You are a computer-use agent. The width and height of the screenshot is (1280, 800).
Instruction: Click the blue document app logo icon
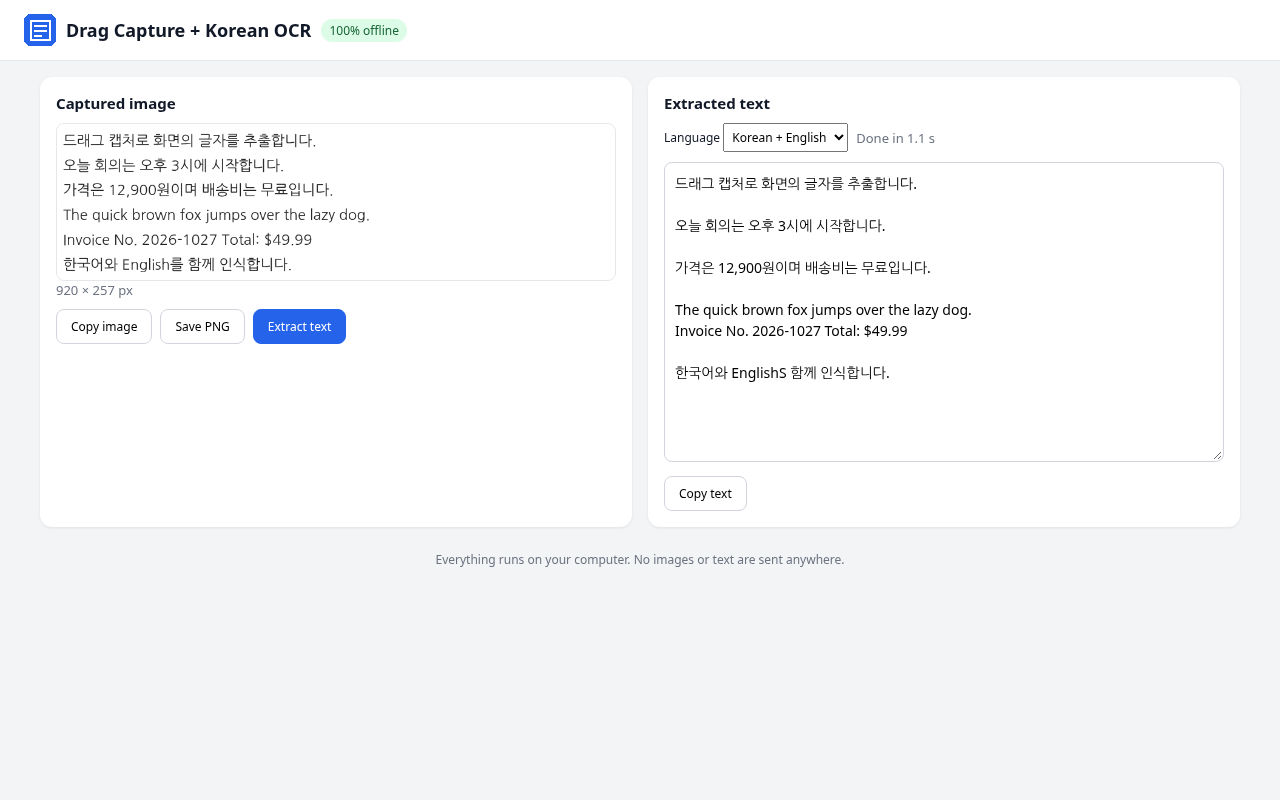coord(40,30)
